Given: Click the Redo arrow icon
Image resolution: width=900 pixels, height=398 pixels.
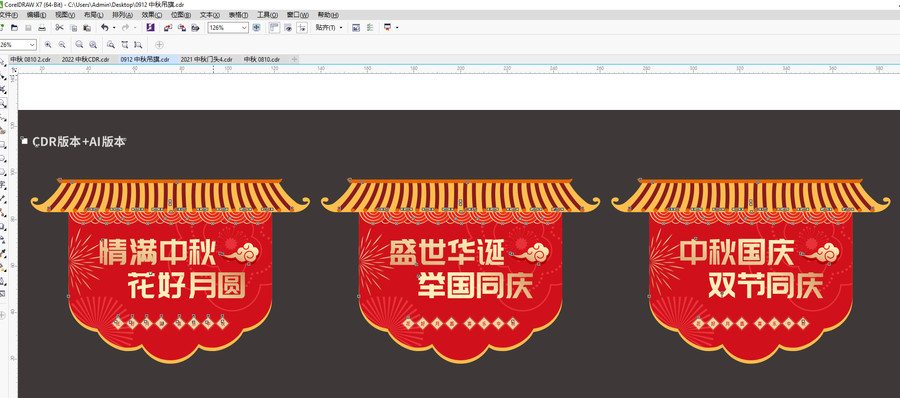Looking at the screenshot, I should (125, 28).
